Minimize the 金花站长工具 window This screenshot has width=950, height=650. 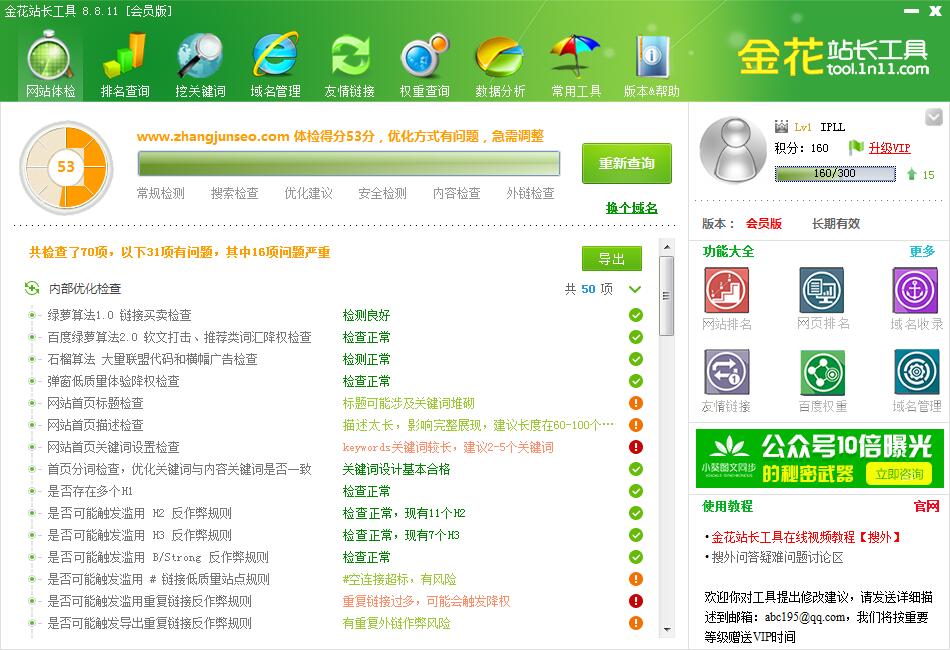912,11
